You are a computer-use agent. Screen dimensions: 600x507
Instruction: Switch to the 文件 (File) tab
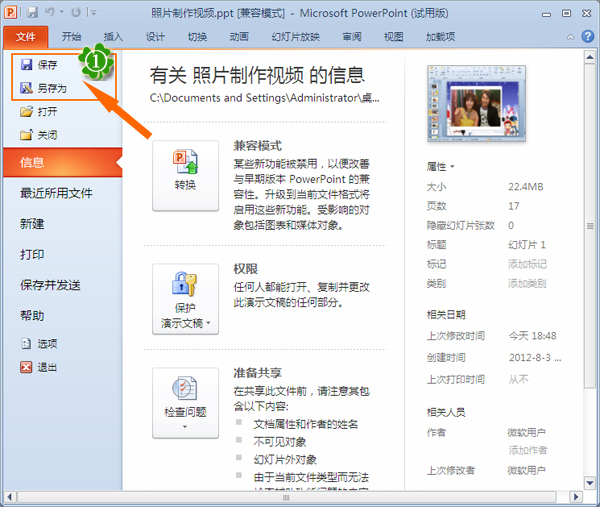tap(26, 37)
